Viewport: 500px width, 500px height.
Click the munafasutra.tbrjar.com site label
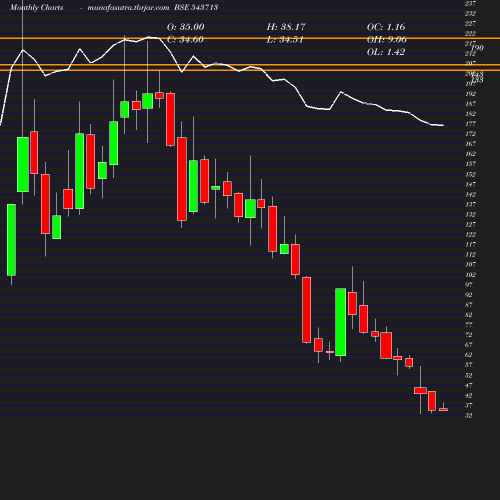(x=128, y=7)
